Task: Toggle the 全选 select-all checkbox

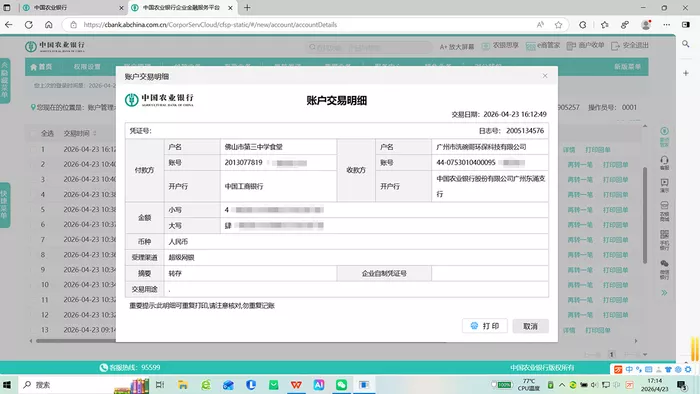Action: [x=33, y=133]
